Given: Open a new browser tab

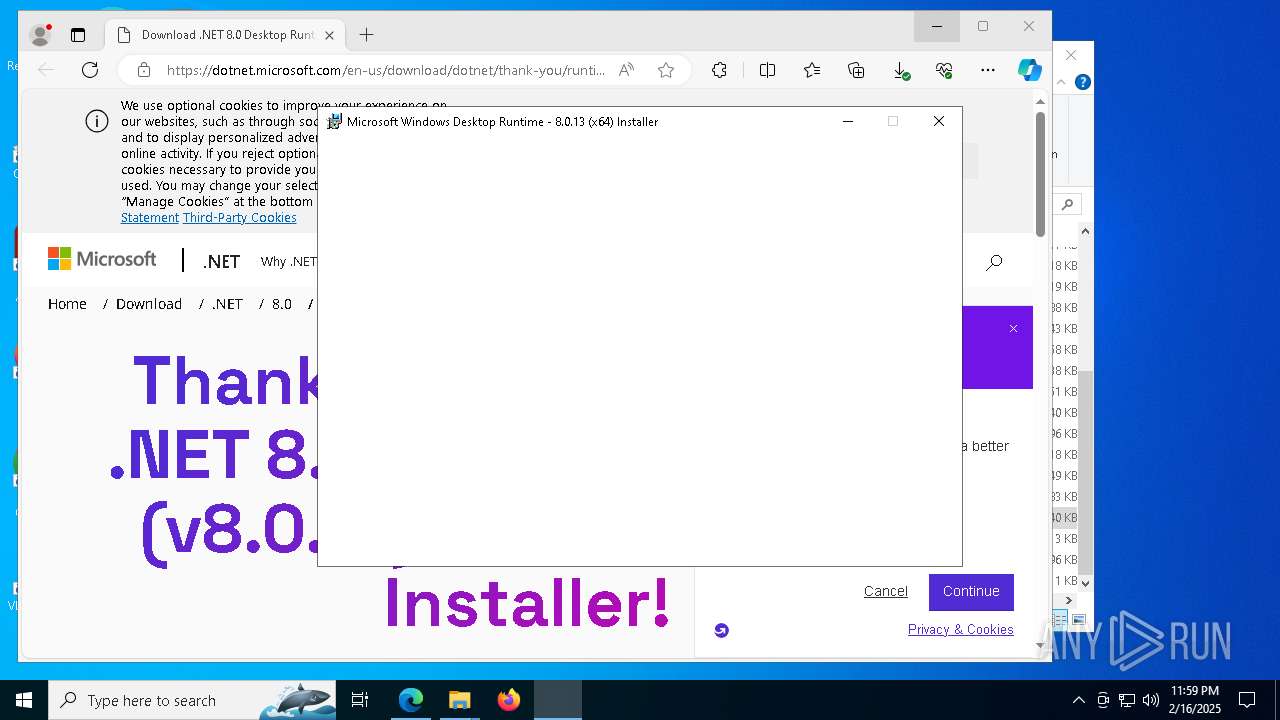Looking at the screenshot, I should coord(367,35).
